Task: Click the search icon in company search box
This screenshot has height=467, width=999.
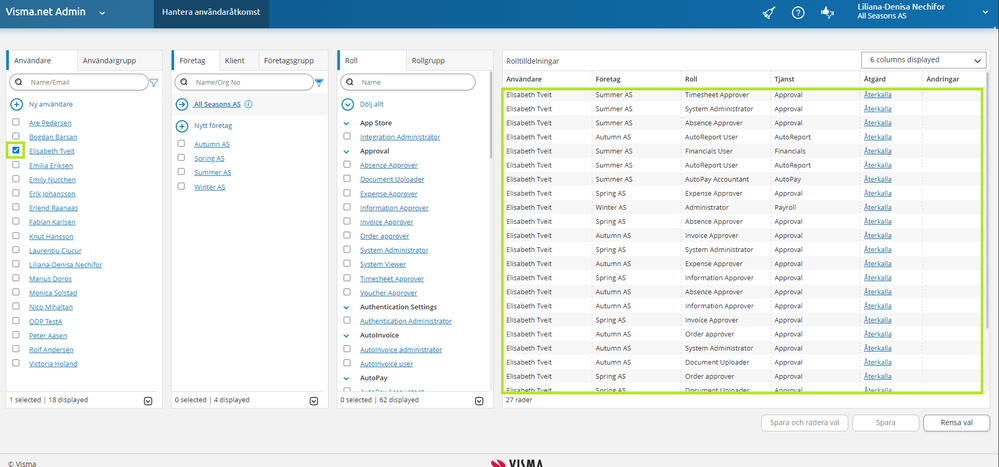Action: [184, 82]
